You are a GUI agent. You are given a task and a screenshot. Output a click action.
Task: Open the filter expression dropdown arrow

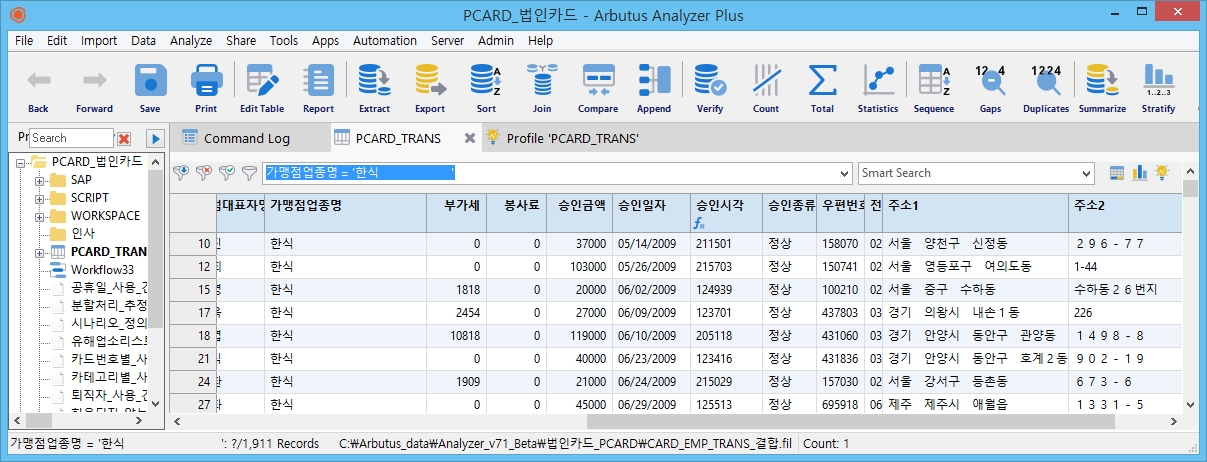[845, 173]
